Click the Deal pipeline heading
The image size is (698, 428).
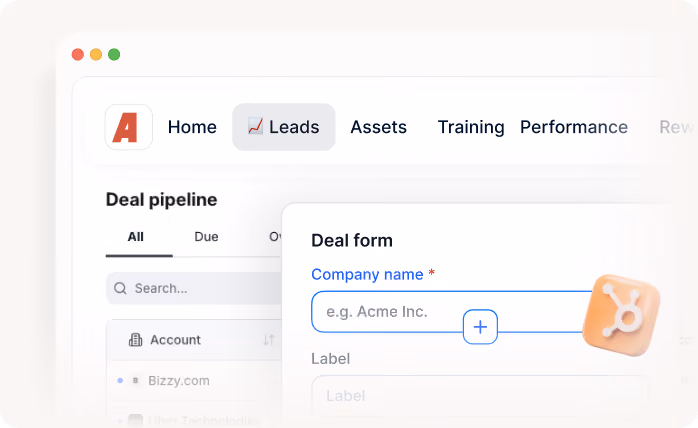[x=162, y=200]
